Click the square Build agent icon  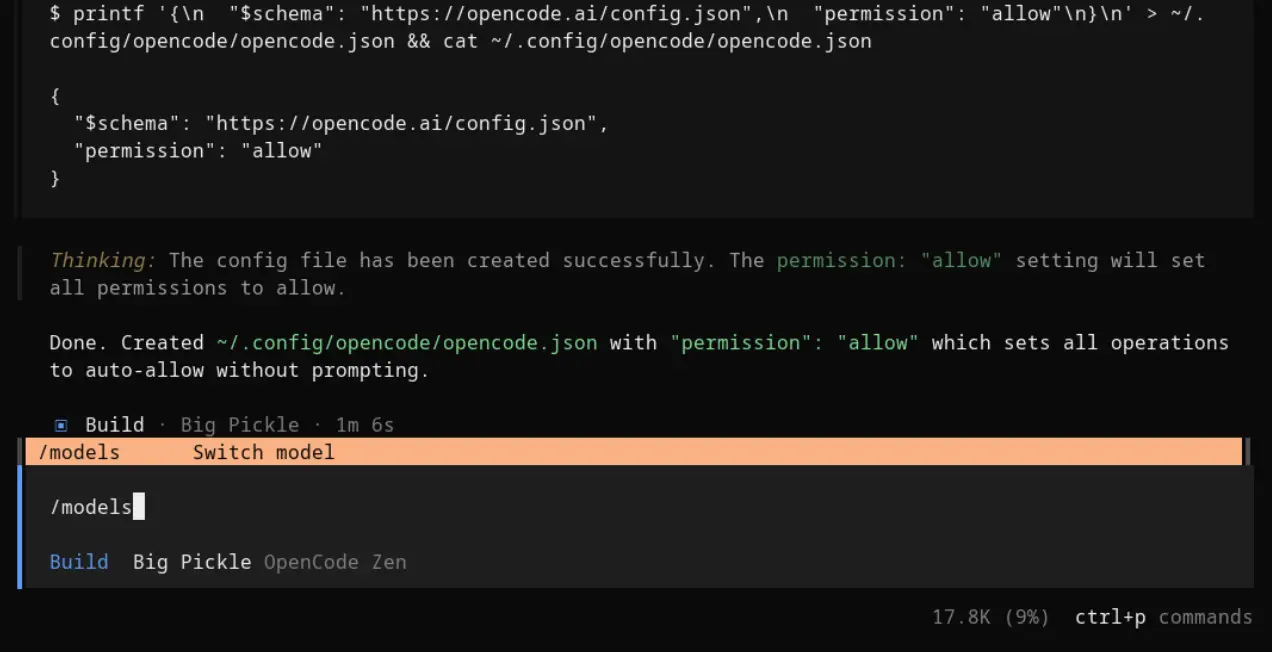click(x=61, y=425)
